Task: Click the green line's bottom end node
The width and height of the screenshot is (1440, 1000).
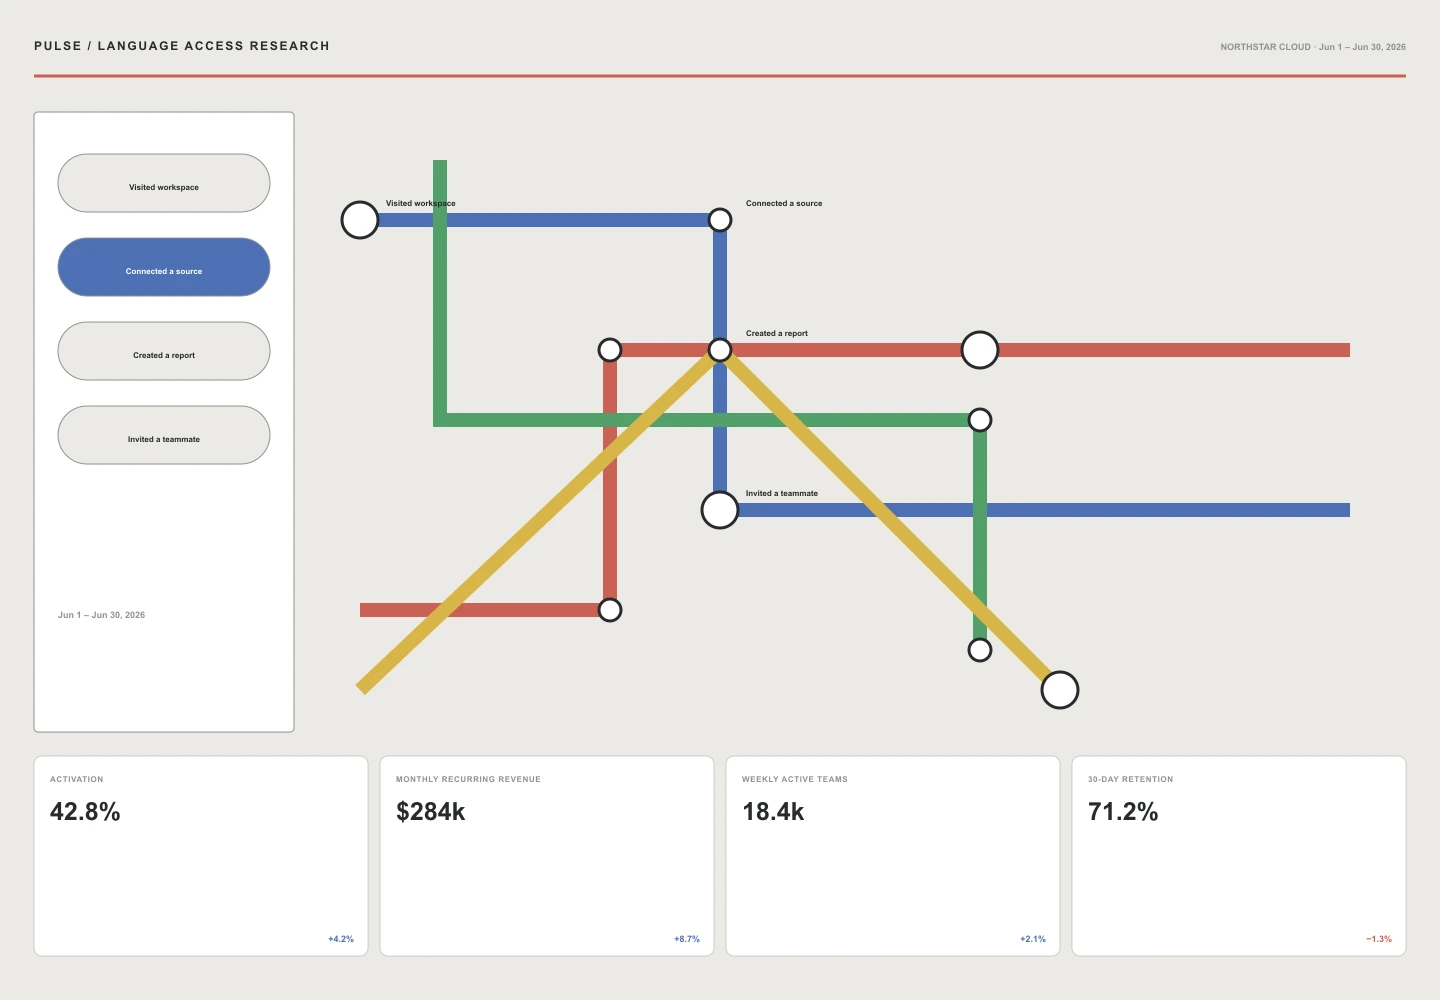Action: [980, 650]
